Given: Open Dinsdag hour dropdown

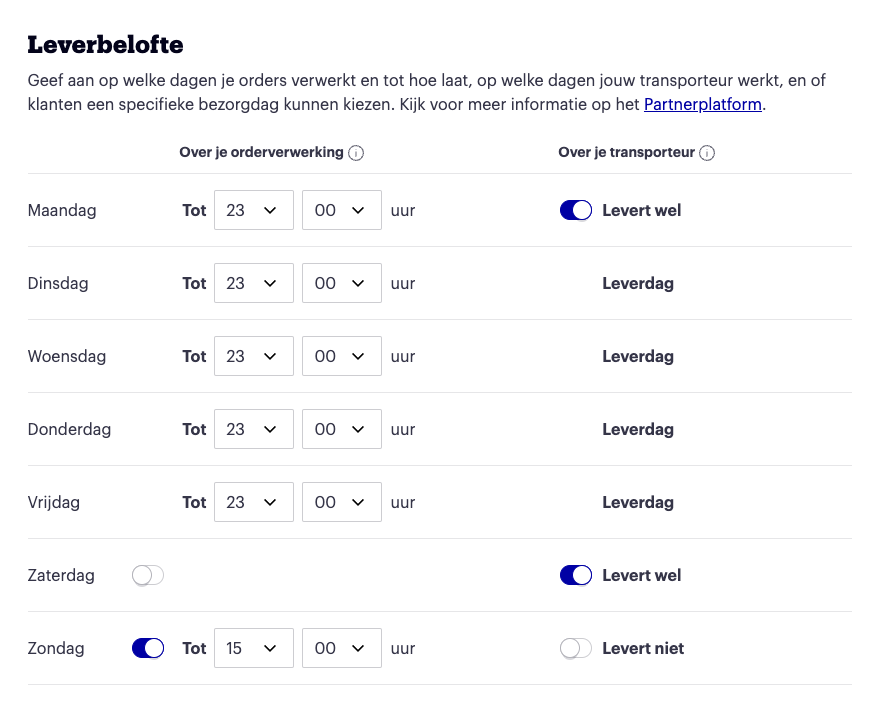Looking at the screenshot, I should [254, 283].
